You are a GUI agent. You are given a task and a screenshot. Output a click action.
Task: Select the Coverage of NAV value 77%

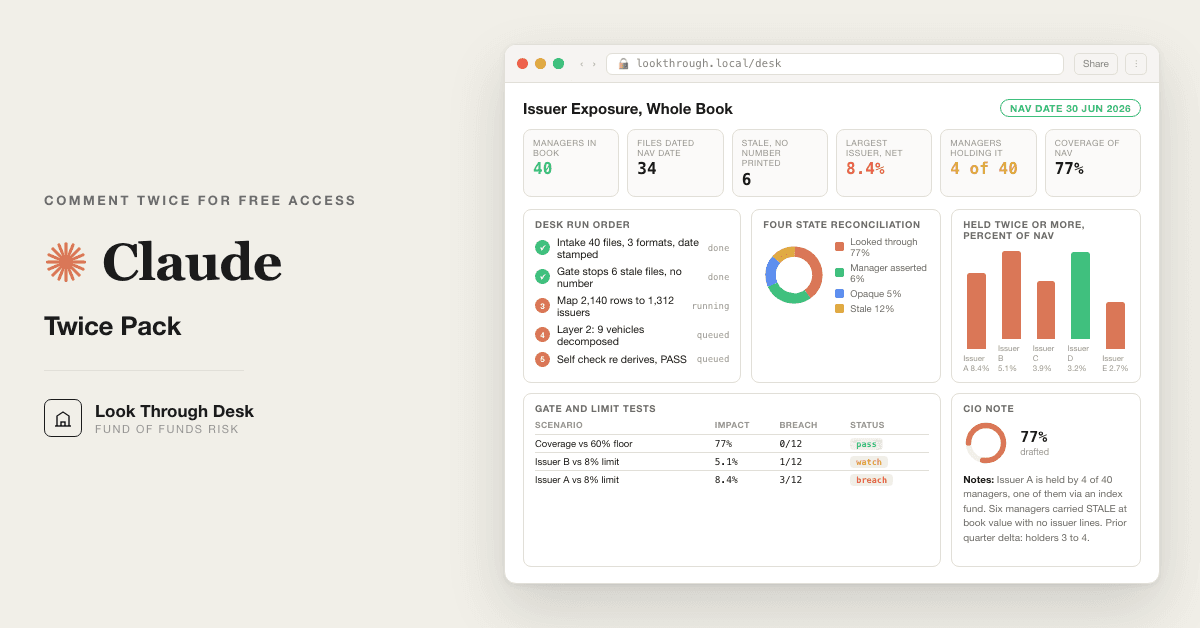click(1069, 168)
